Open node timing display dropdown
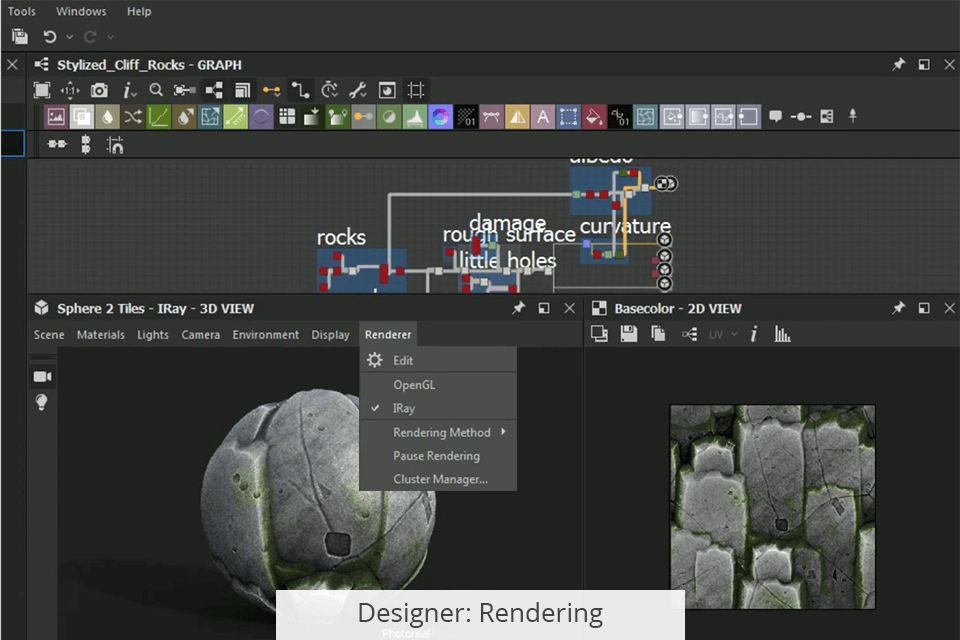Screen dimensions: 960x640 click(329, 91)
